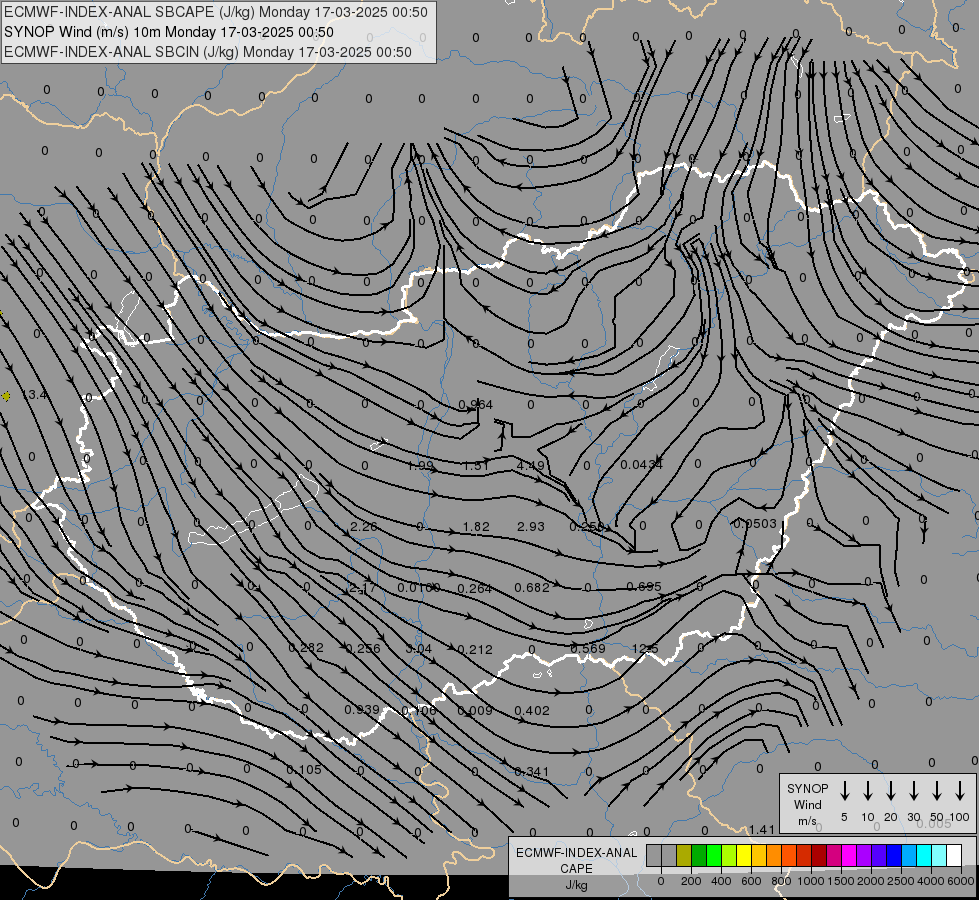Click the map value 0.695
This screenshot has height=900, width=979.
click(x=644, y=586)
